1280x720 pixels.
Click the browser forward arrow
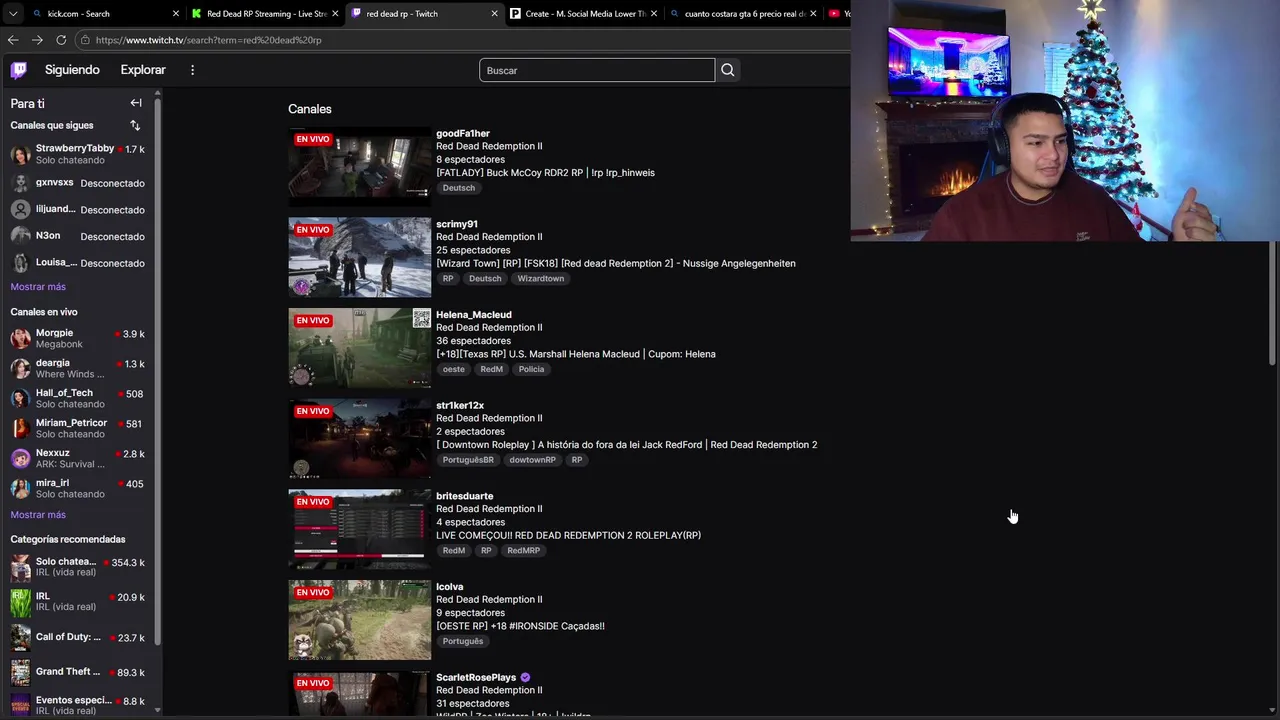tap(37, 40)
